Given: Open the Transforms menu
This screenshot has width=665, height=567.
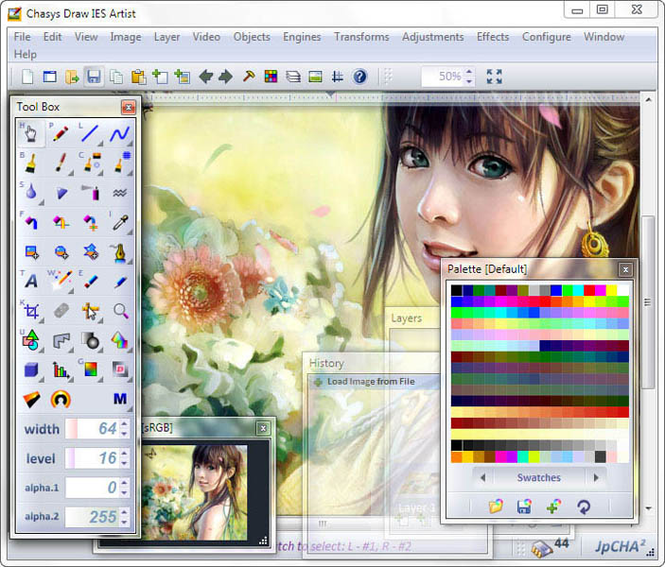Looking at the screenshot, I should [361, 37].
